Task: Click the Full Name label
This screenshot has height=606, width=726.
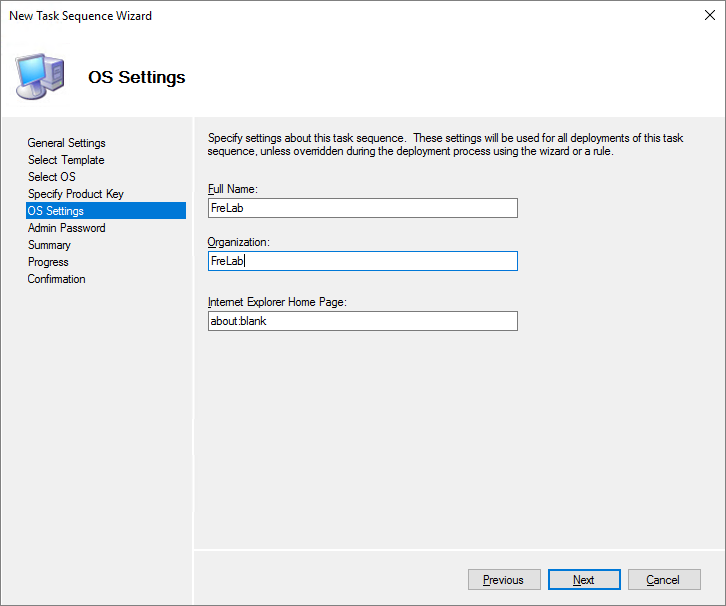Action: 233,189
